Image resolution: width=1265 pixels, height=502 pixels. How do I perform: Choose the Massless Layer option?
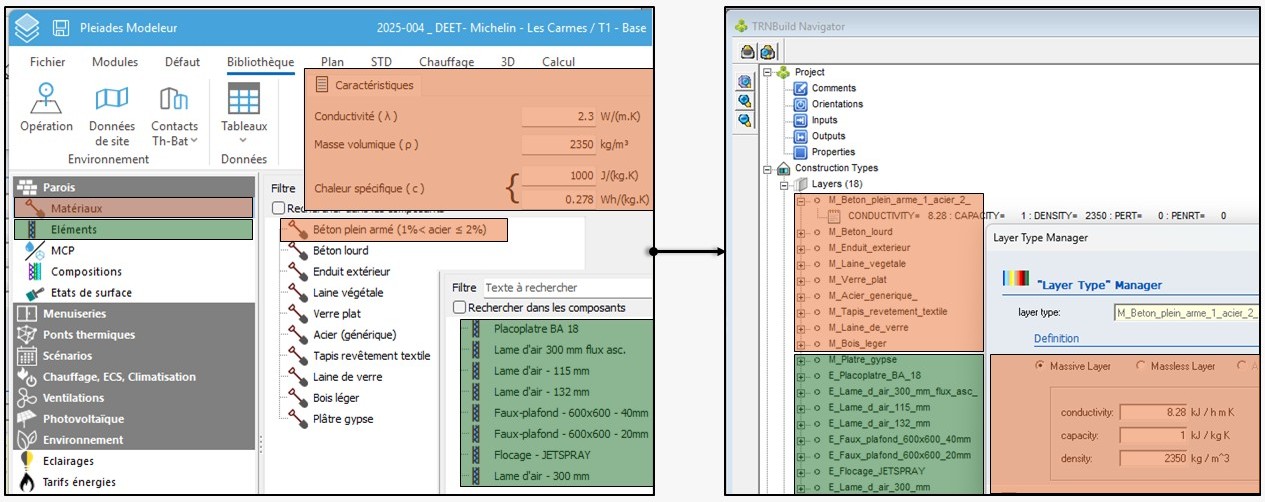1141,366
